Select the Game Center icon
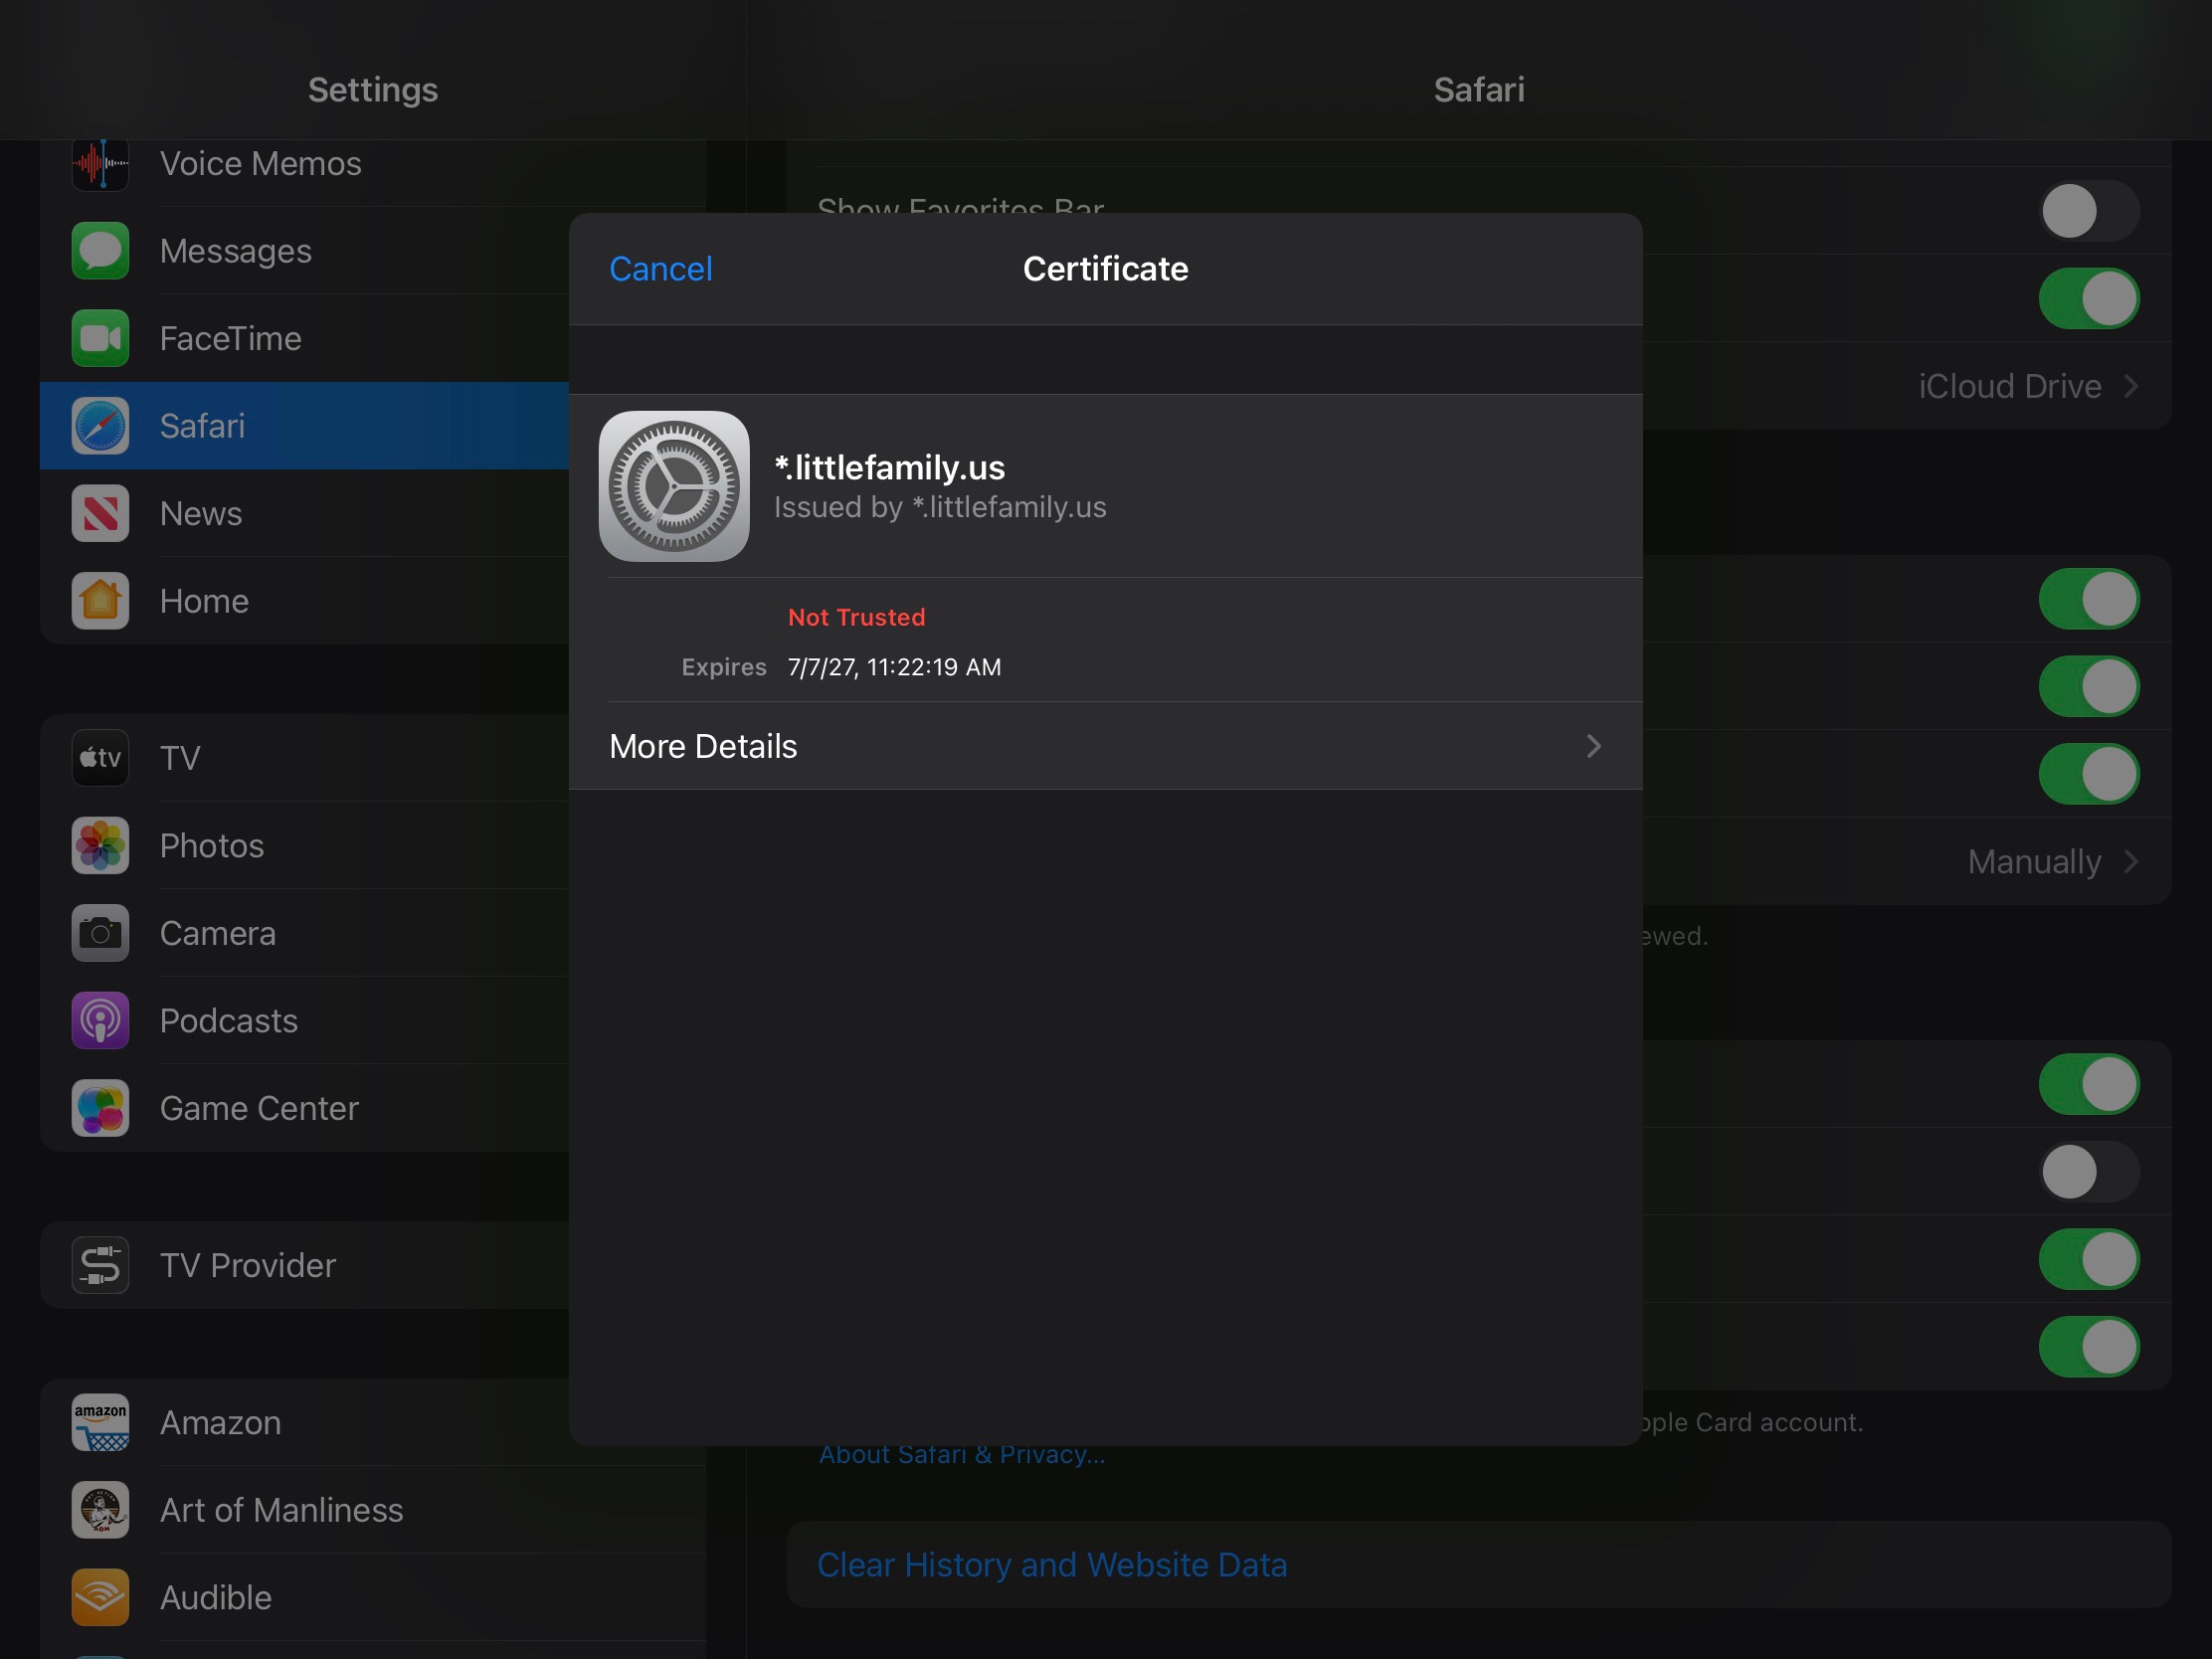 pos(100,1108)
